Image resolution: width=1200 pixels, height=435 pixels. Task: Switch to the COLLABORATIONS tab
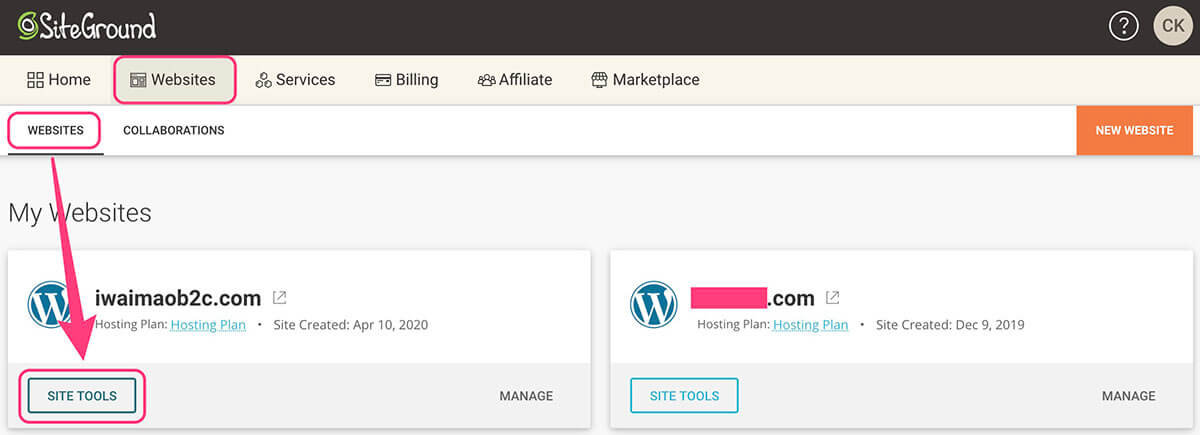[x=173, y=130]
